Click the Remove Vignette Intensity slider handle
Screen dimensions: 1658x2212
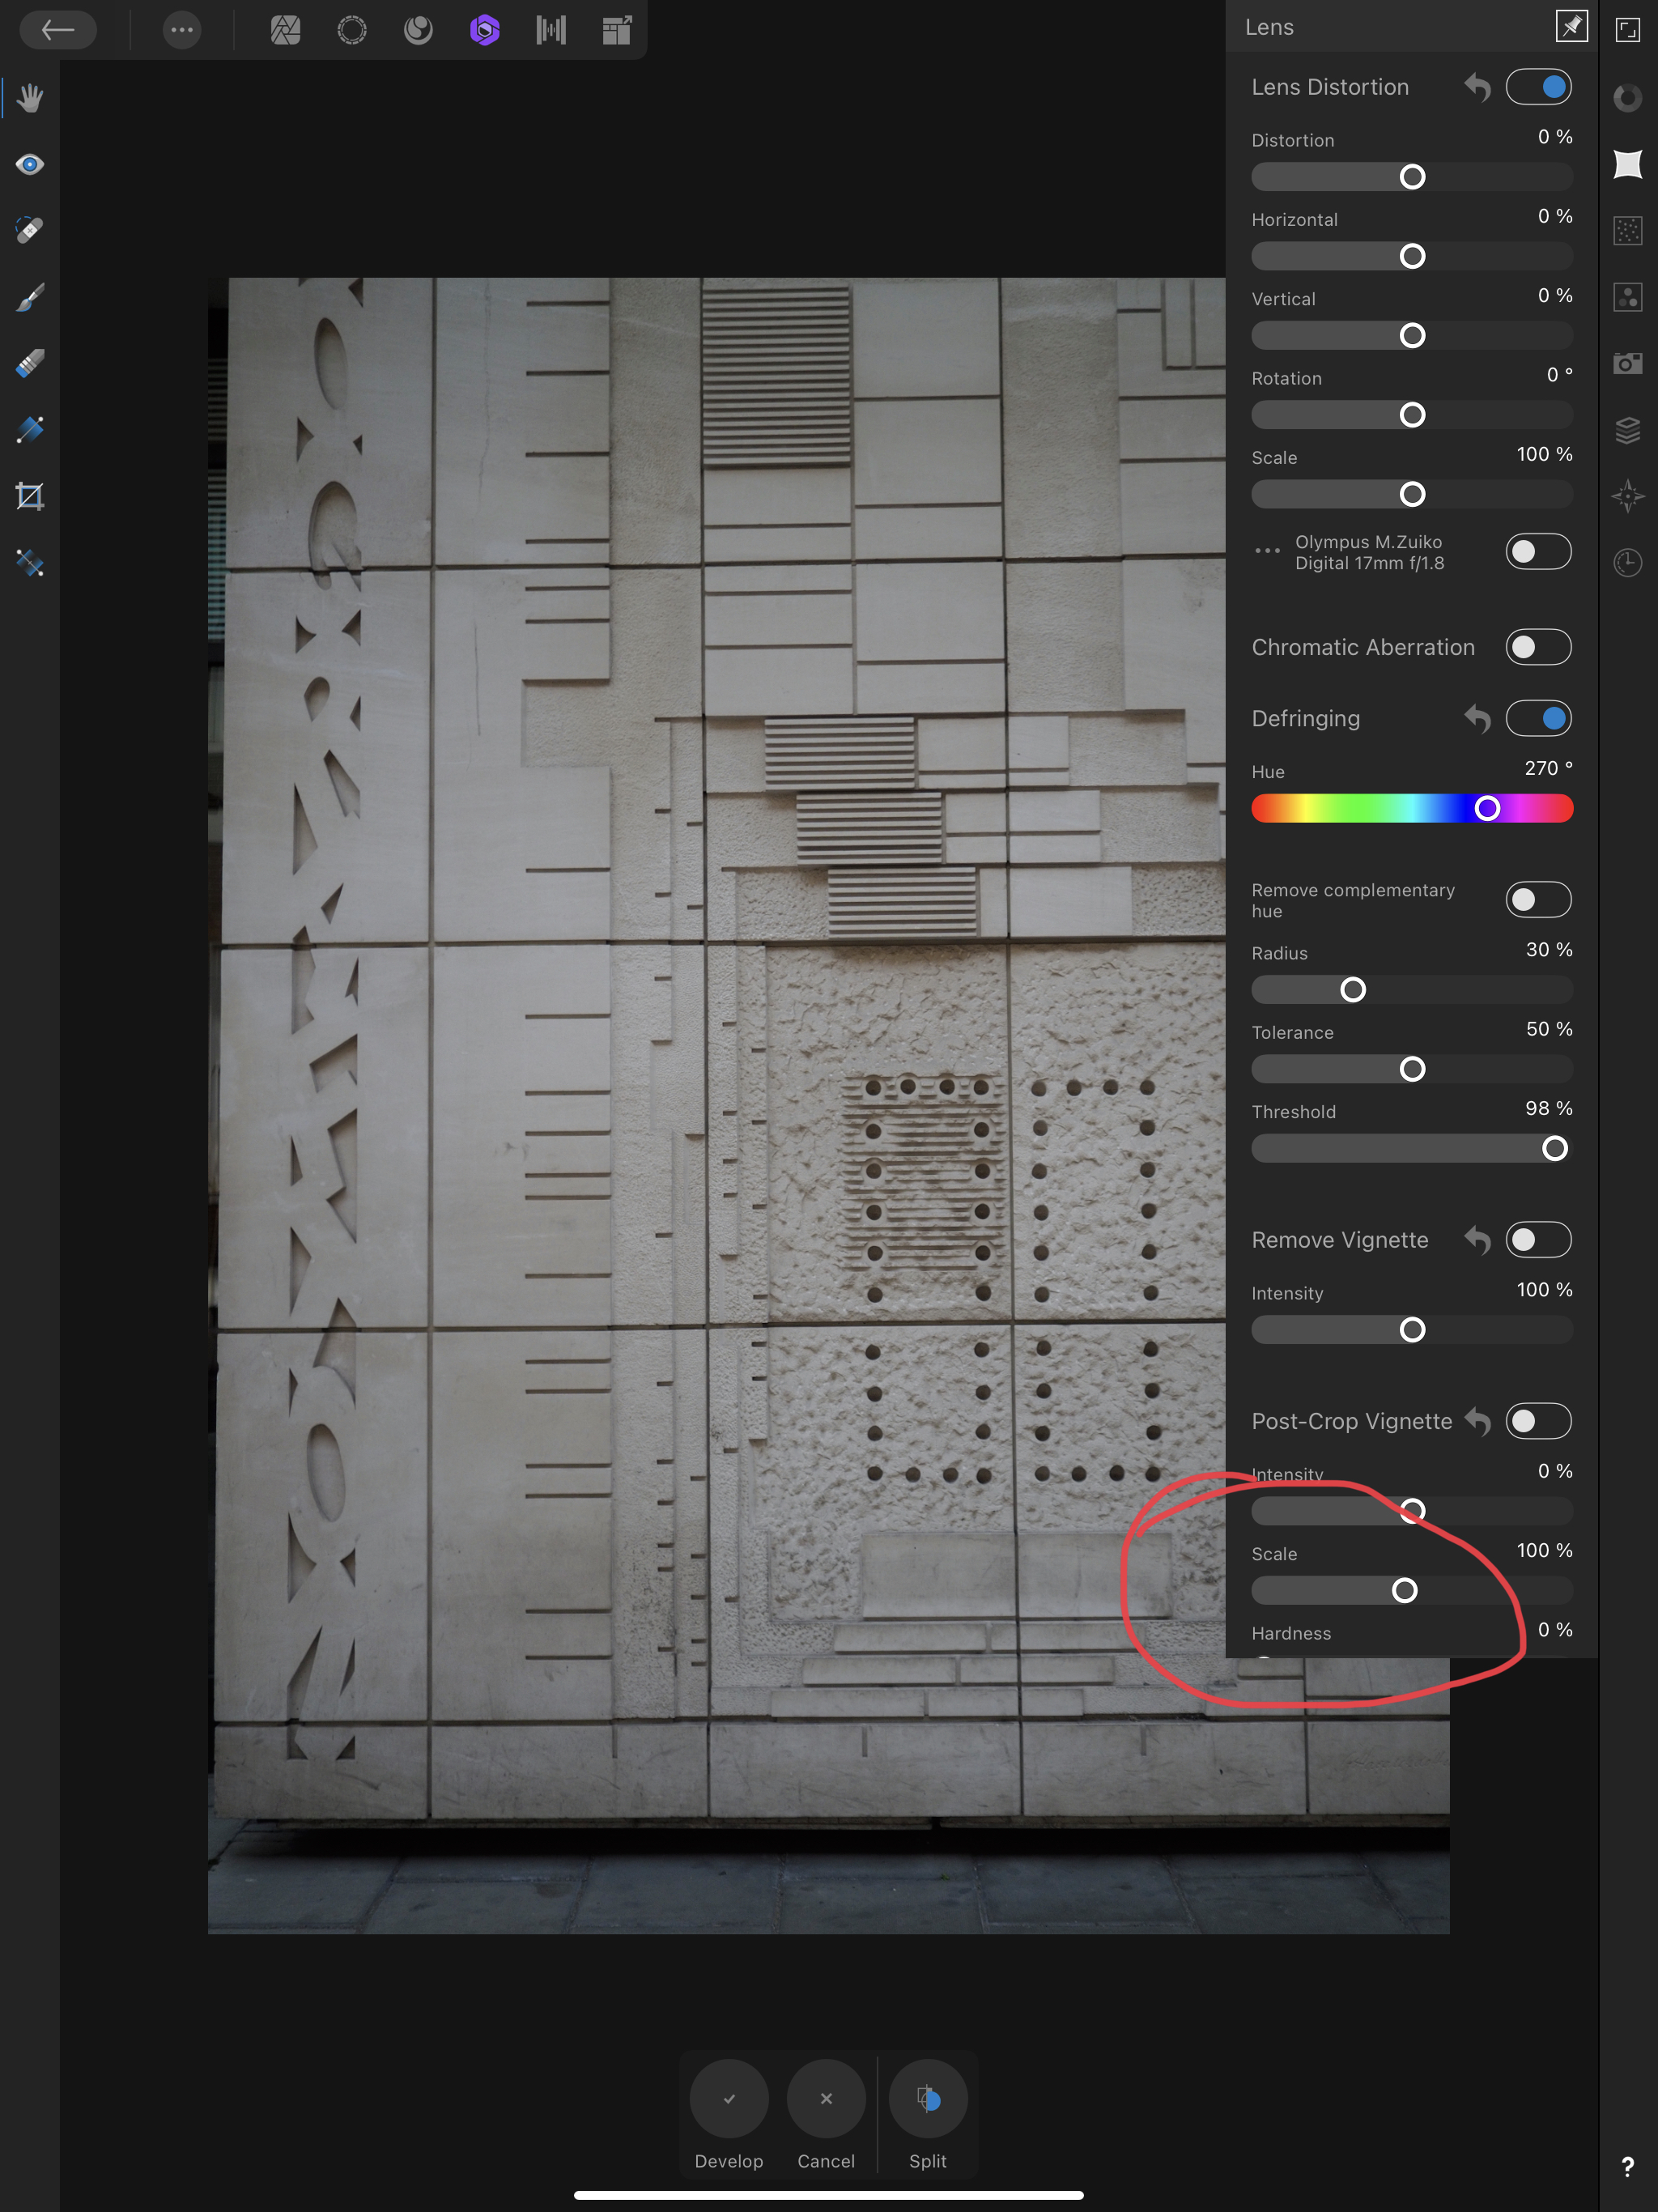(x=1412, y=1330)
